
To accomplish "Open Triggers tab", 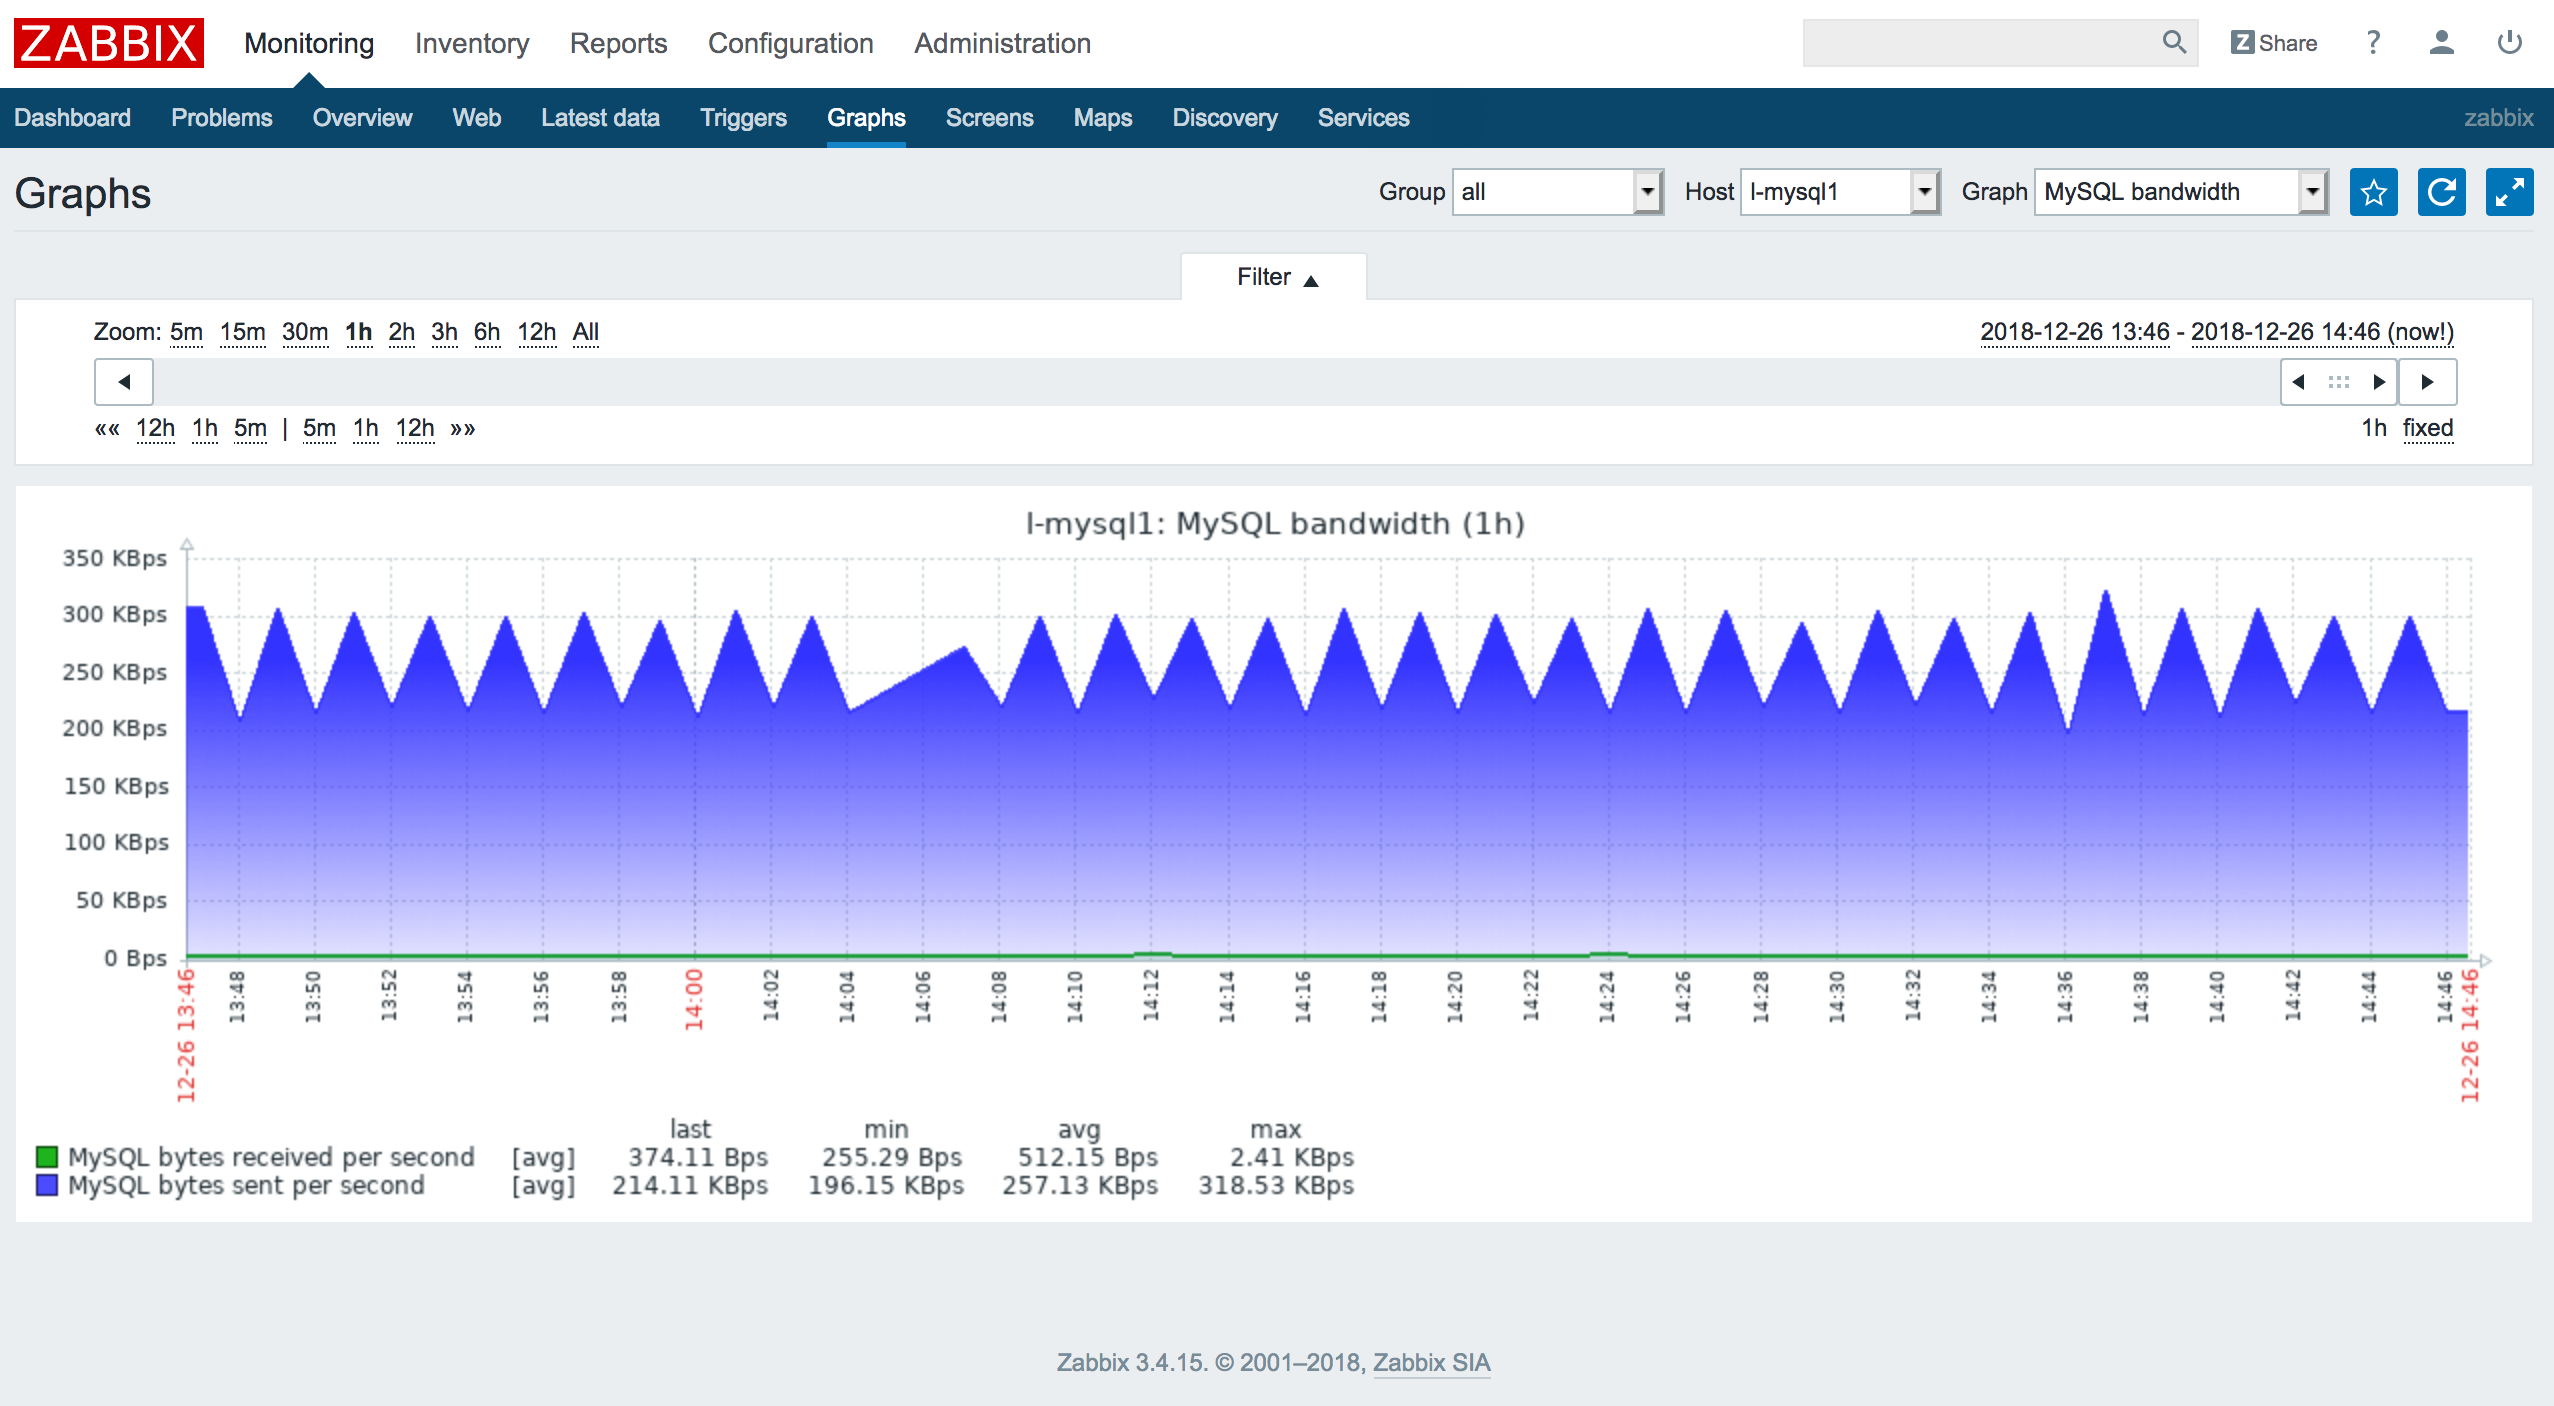I will (744, 118).
